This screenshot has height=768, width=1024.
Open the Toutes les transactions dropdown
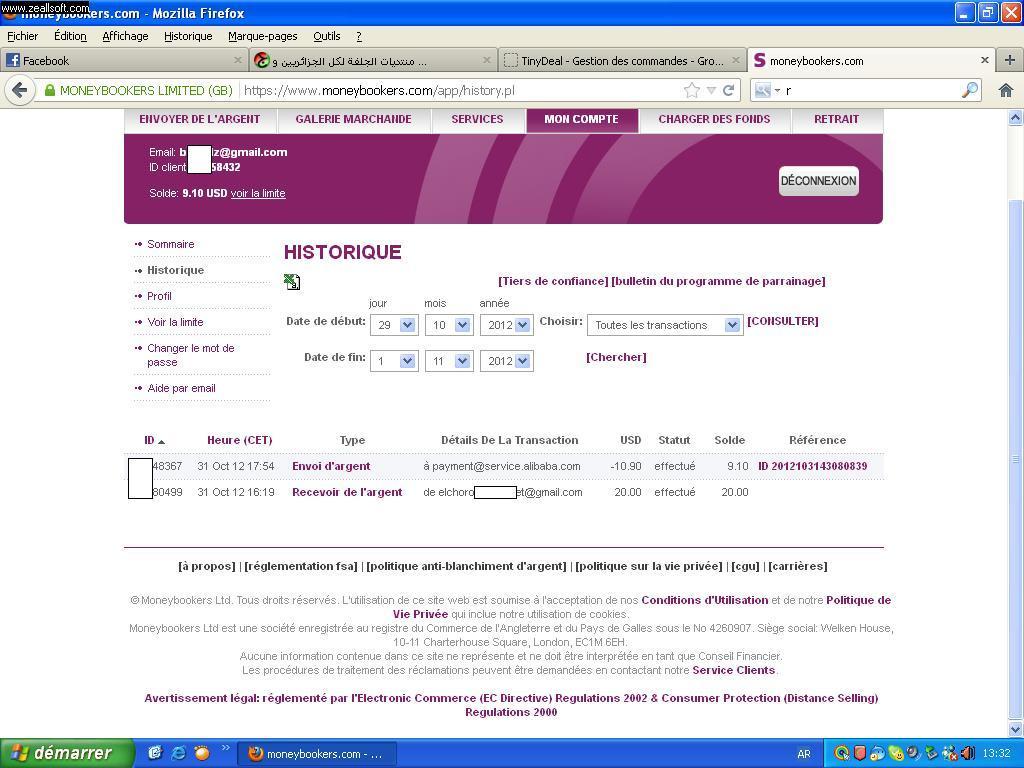pos(665,325)
